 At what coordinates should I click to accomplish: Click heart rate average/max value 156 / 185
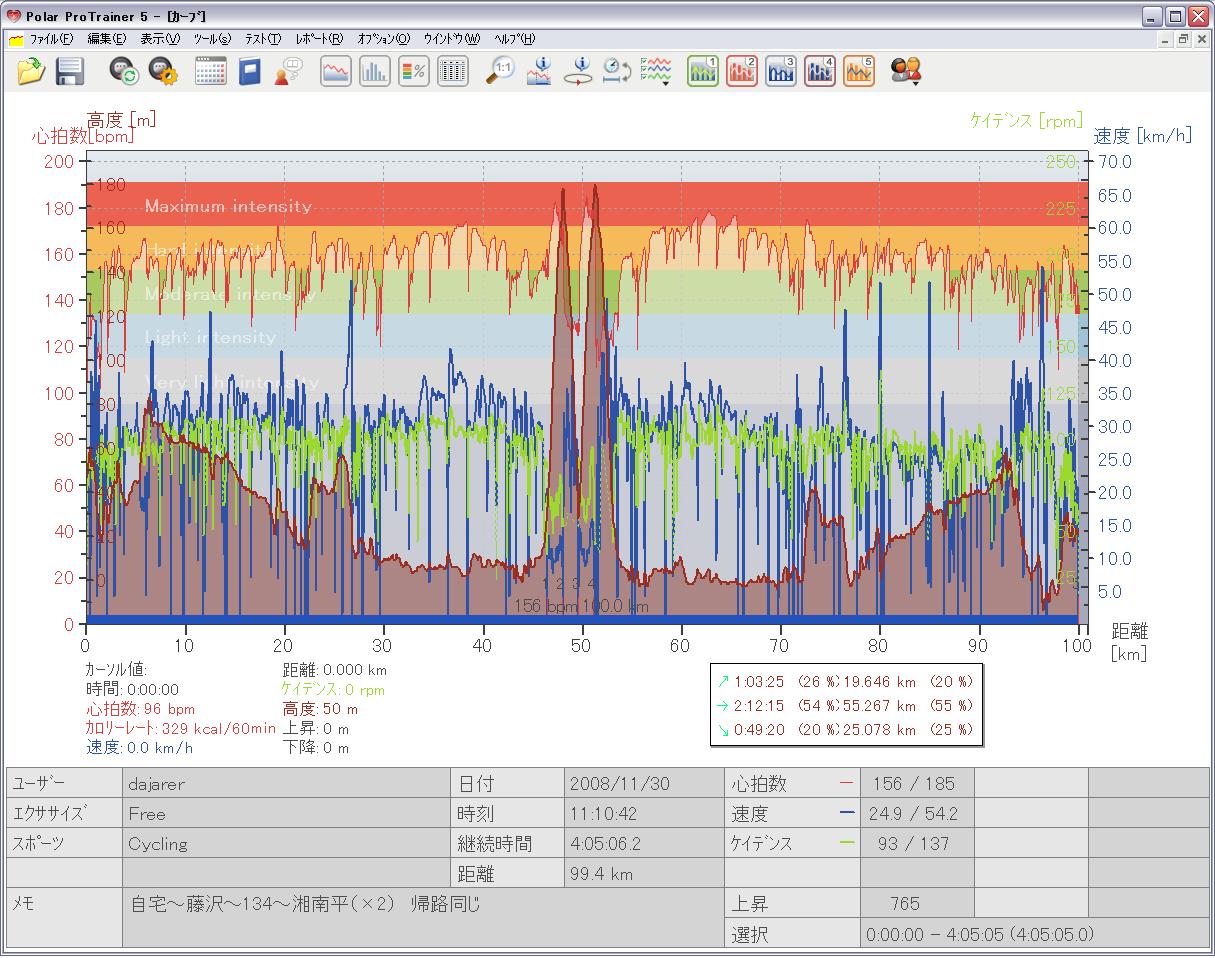point(916,783)
